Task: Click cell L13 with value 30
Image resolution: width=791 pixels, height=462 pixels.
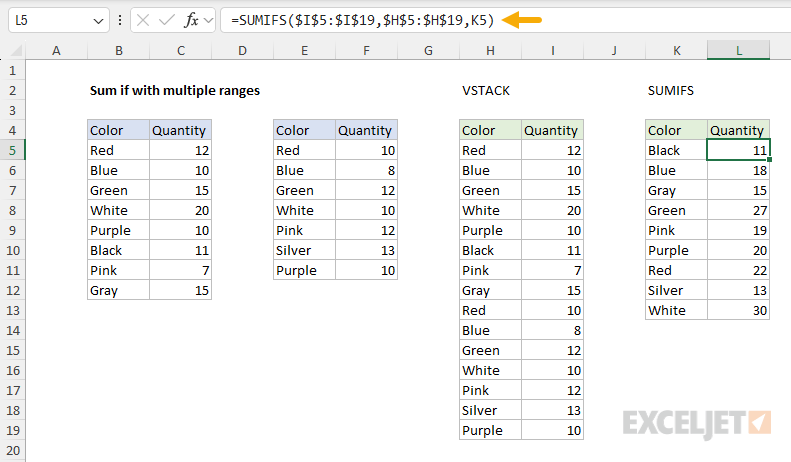Action: [739, 310]
